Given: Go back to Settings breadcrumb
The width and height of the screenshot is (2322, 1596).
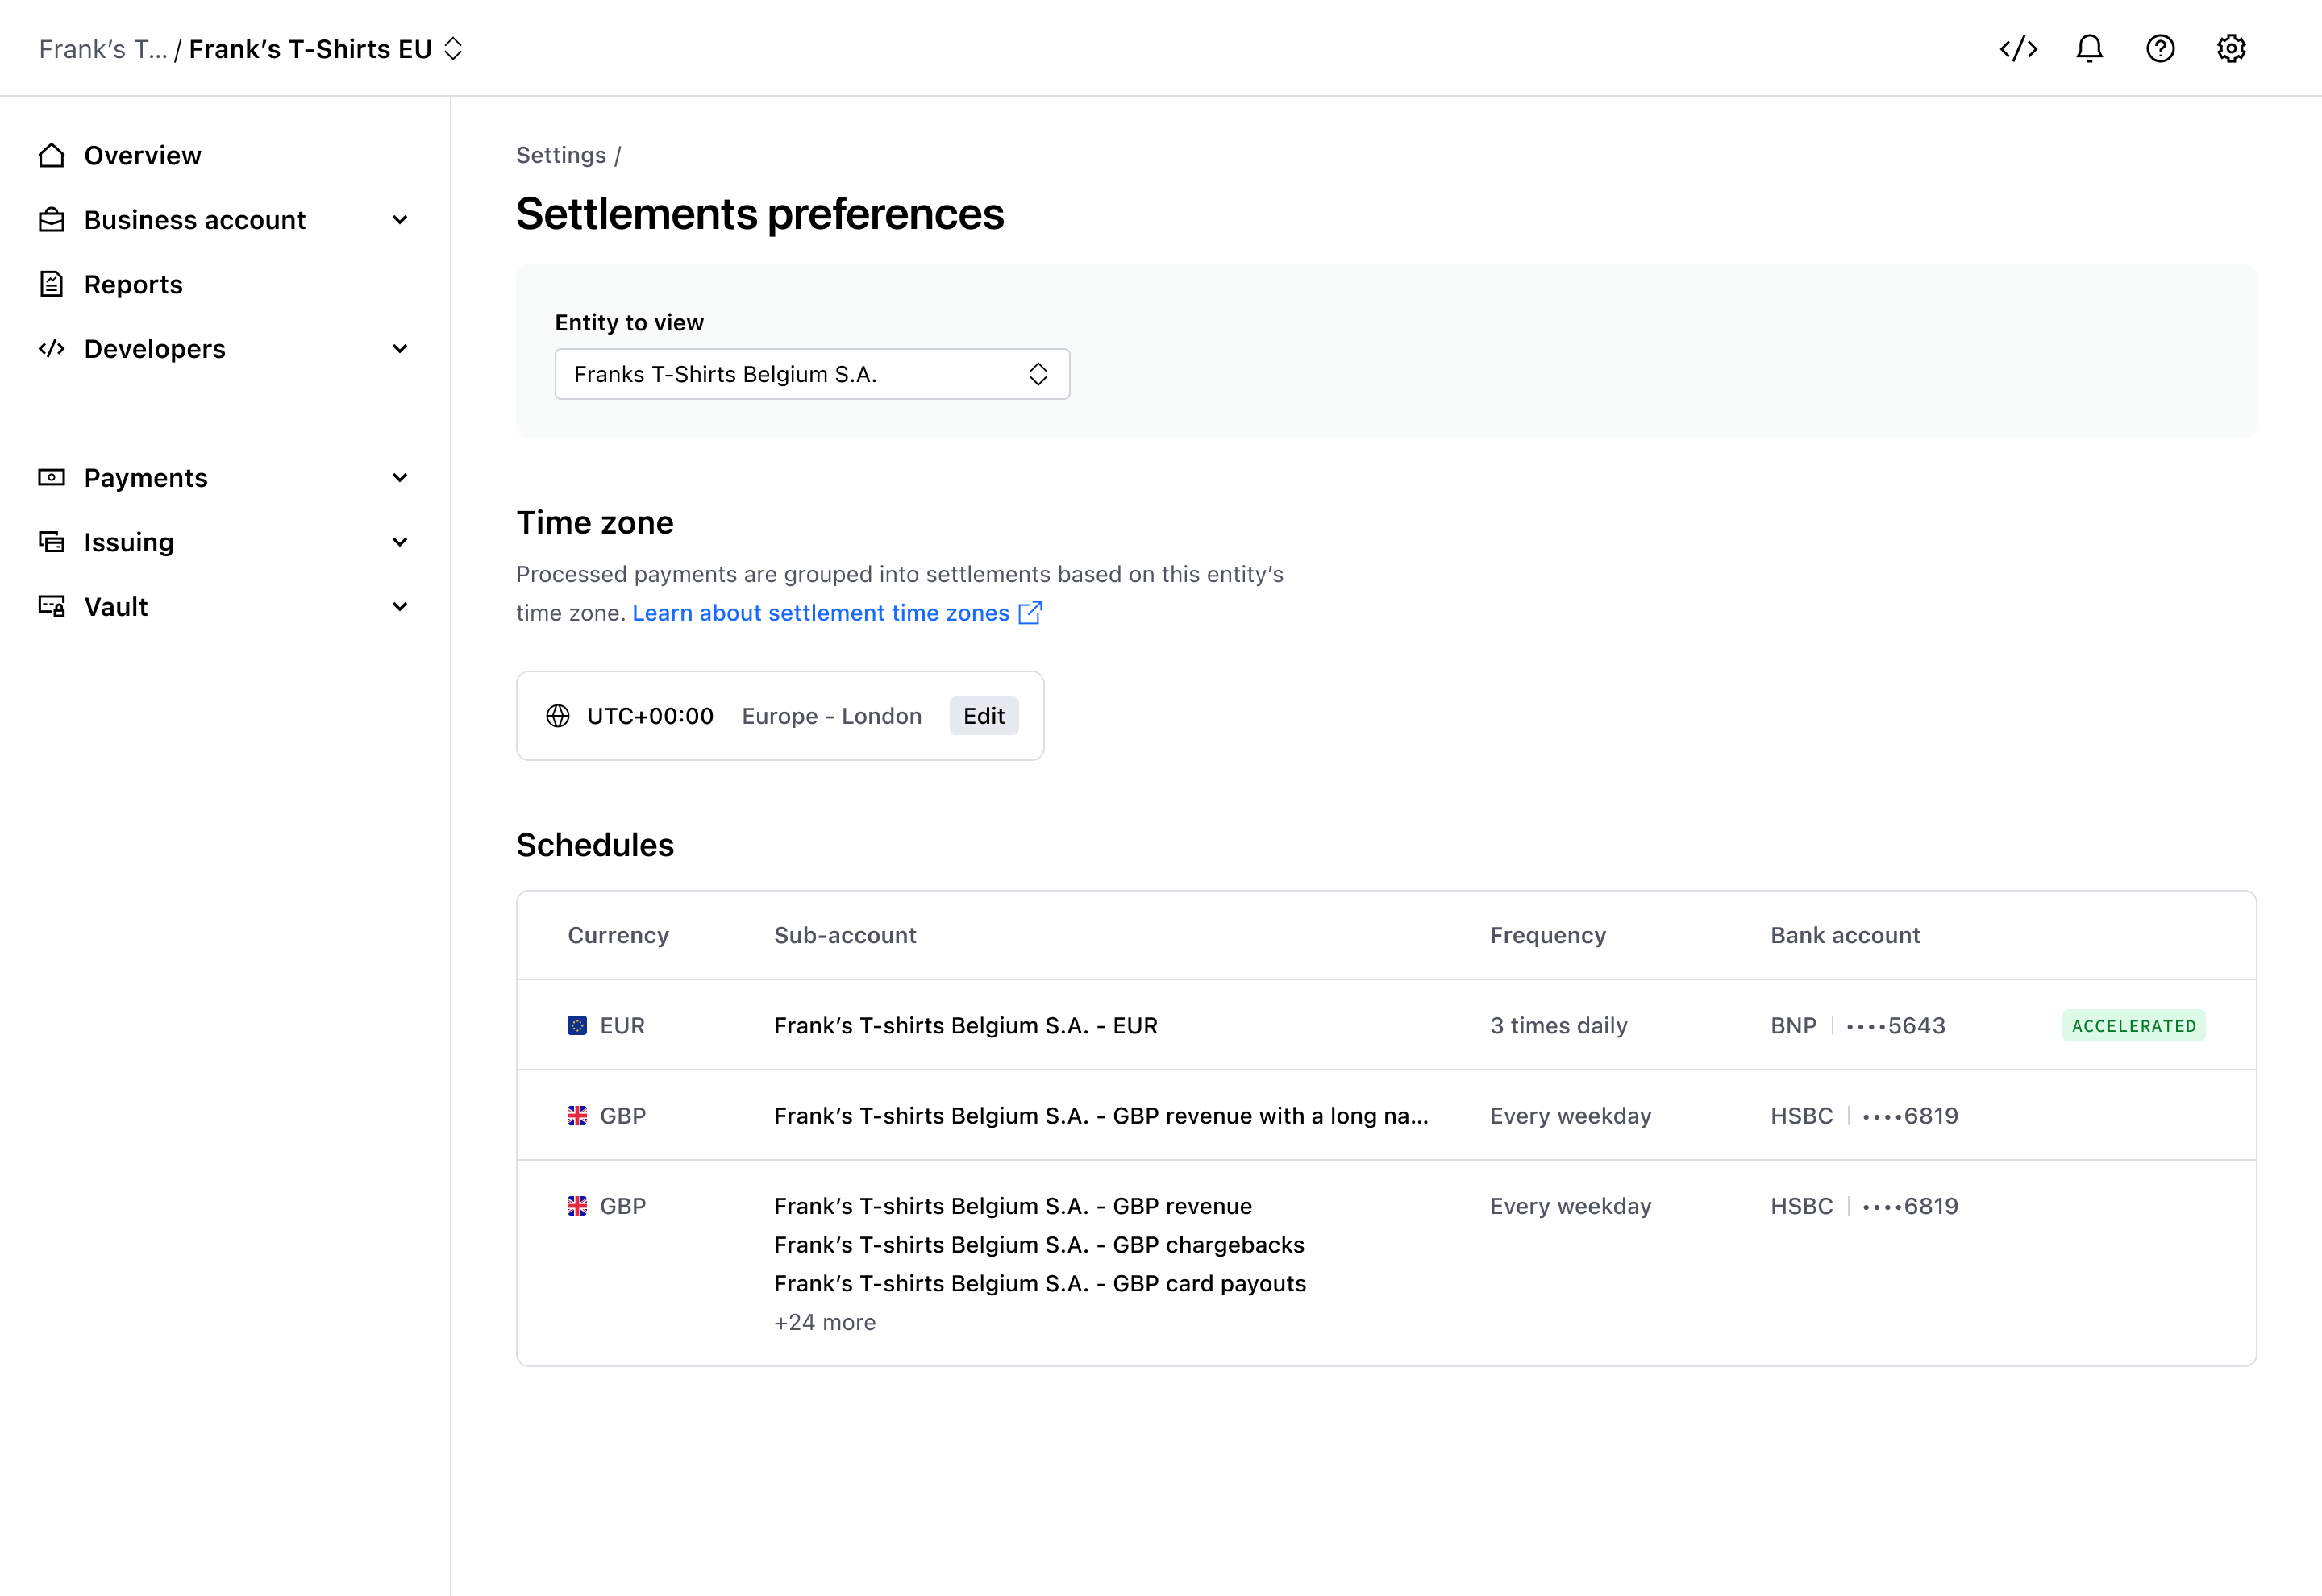Looking at the screenshot, I should tap(561, 155).
